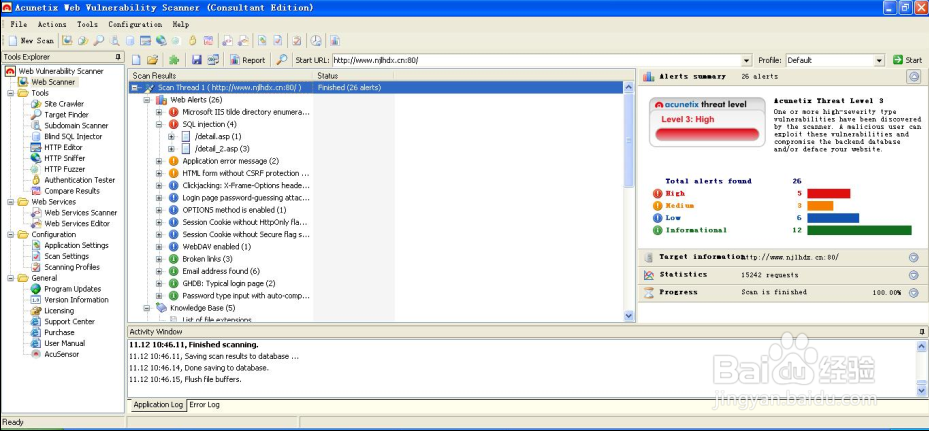Open the Actions menu
929x431 pixels.
click(52, 24)
